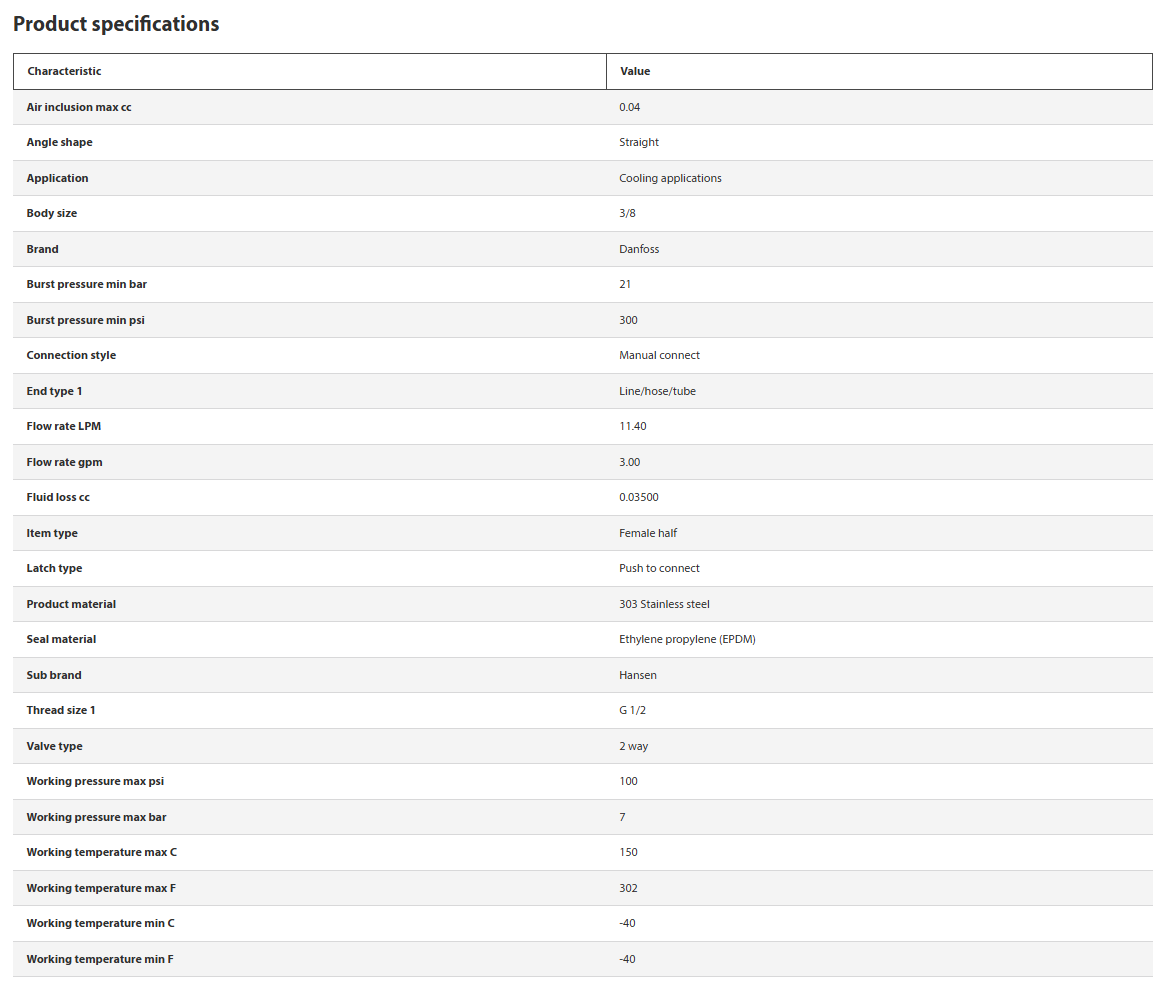Click the Cooling applications value

click(670, 178)
